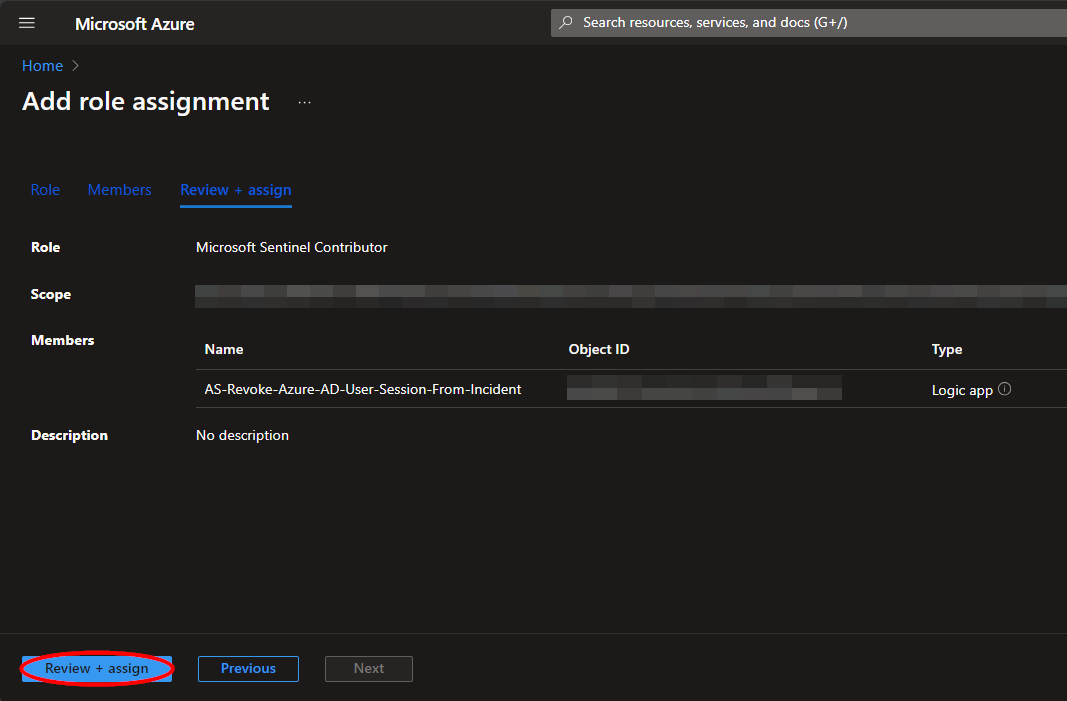Click the search magnifier icon
The width and height of the screenshot is (1067, 701).
tap(565, 22)
